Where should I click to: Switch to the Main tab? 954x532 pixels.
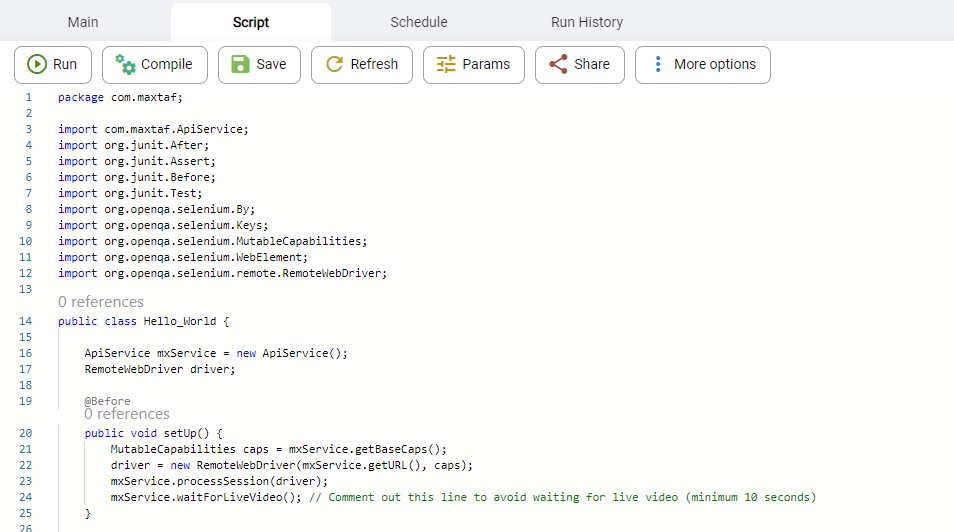(x=83, y=22)
